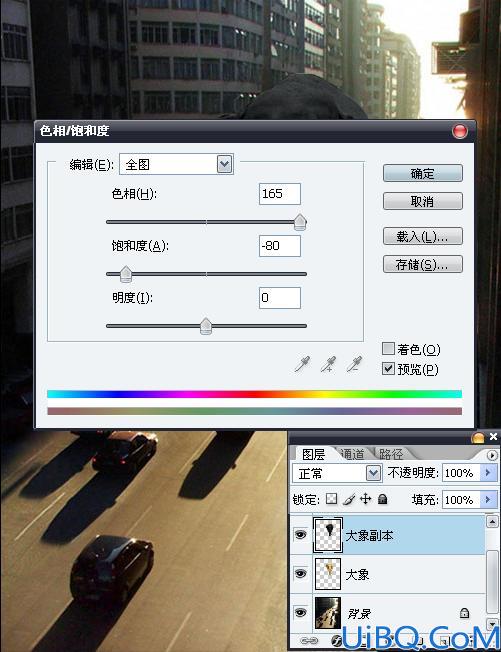Toggle lock position move icon

[365, 499]
